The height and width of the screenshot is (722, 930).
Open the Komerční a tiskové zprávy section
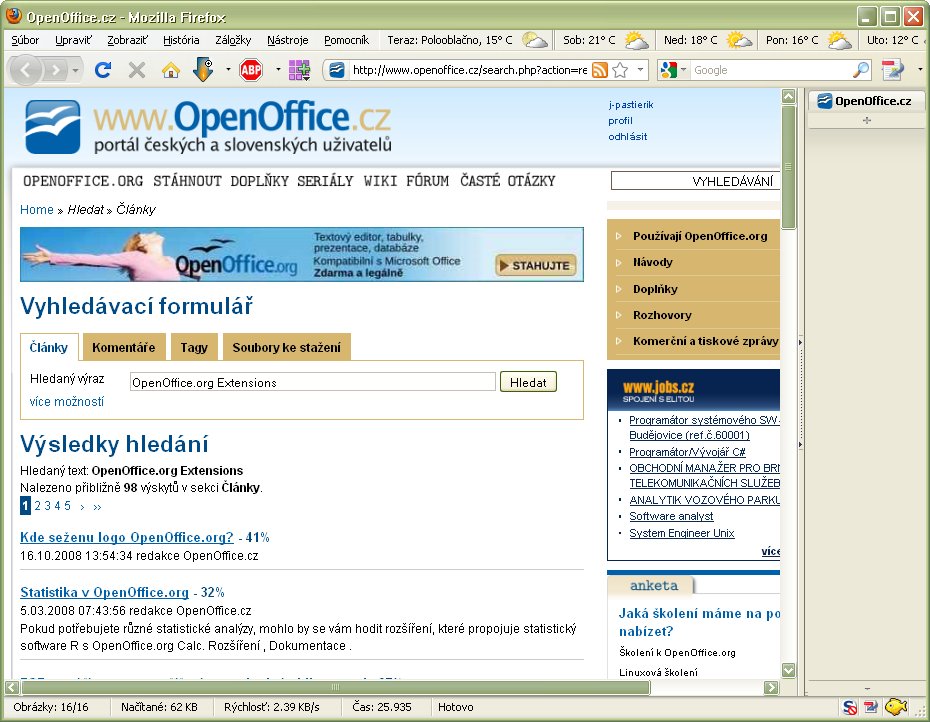(x=705, y=341)
